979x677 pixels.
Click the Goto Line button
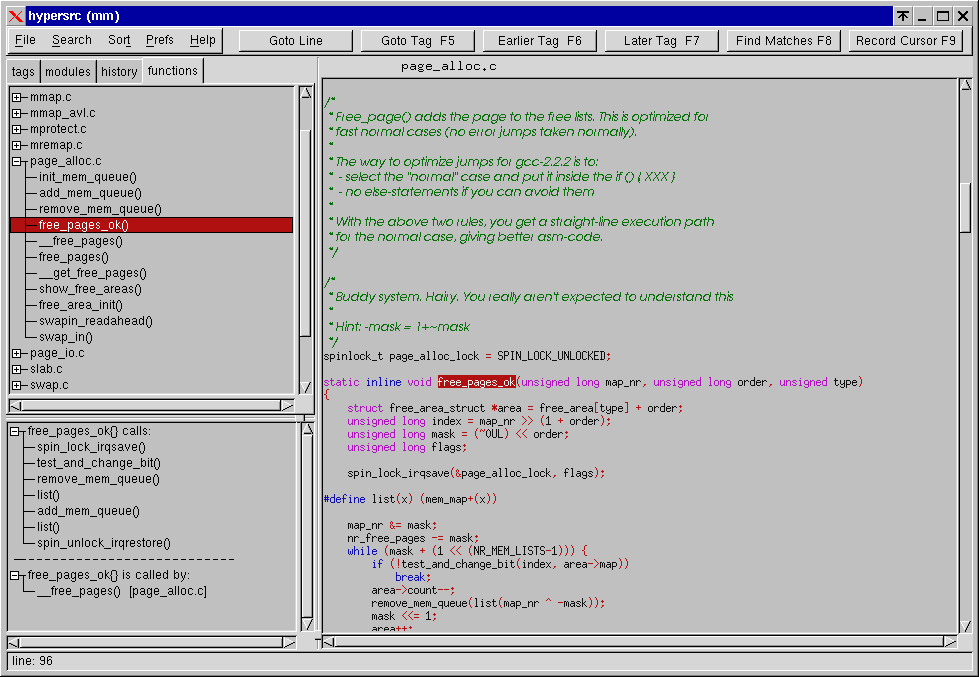pos(296,41)
